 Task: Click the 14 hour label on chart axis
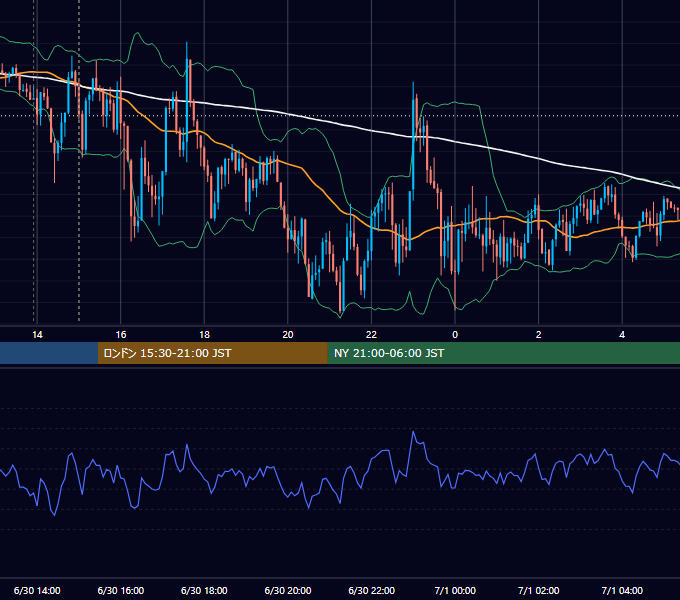click(x=37, y=334)
